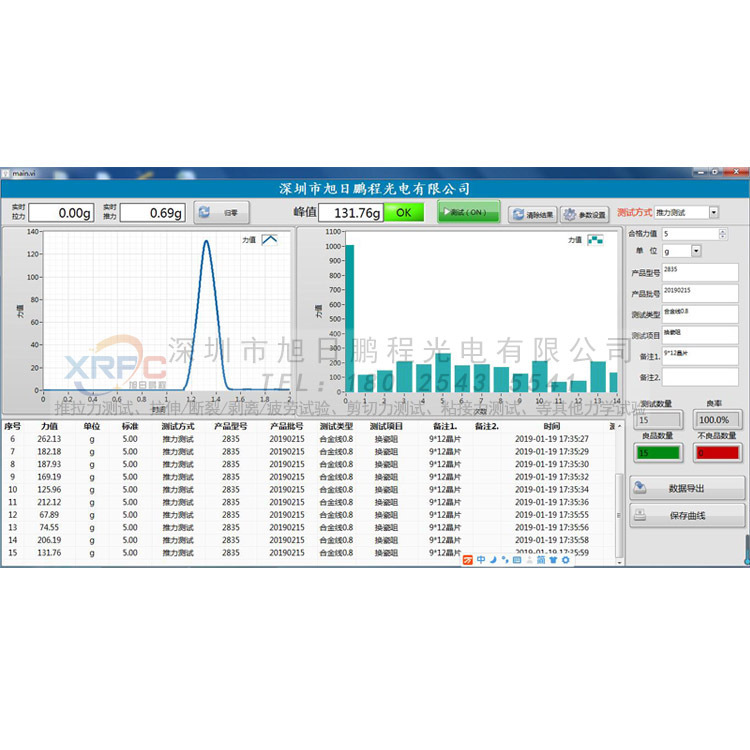Click the Sogou input method logo icon
750x750 pixels.
(x=468, y=560)
